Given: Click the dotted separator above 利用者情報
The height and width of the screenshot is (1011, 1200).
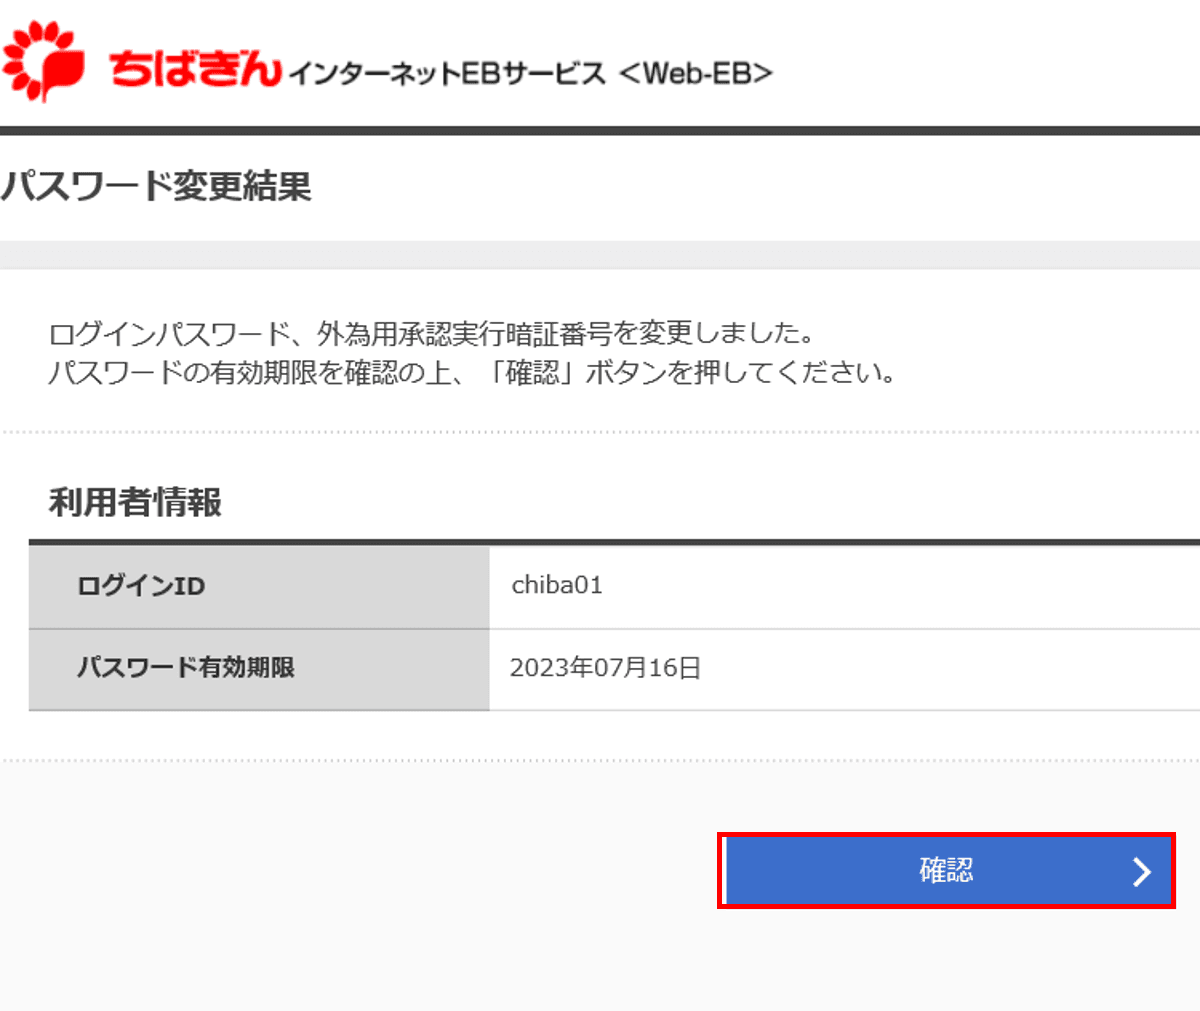Looking at the screenshot, I should pyautogui.click(x=600, y=432).
